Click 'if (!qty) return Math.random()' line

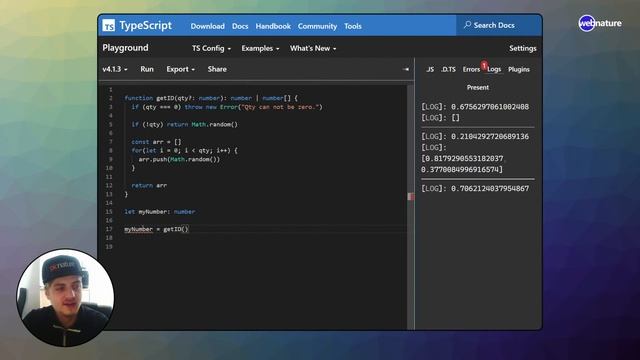[x=184, y=124]
